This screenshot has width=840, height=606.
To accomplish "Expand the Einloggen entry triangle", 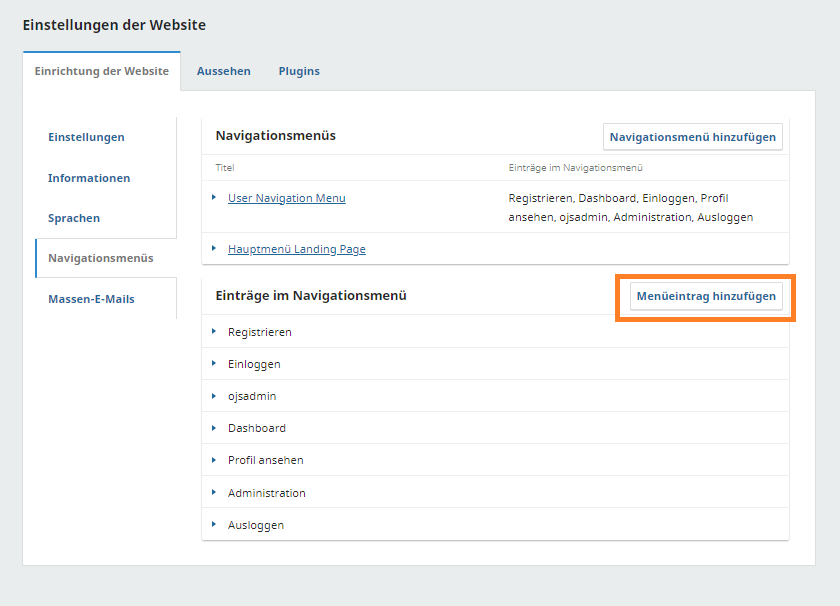I will [214, 364].
